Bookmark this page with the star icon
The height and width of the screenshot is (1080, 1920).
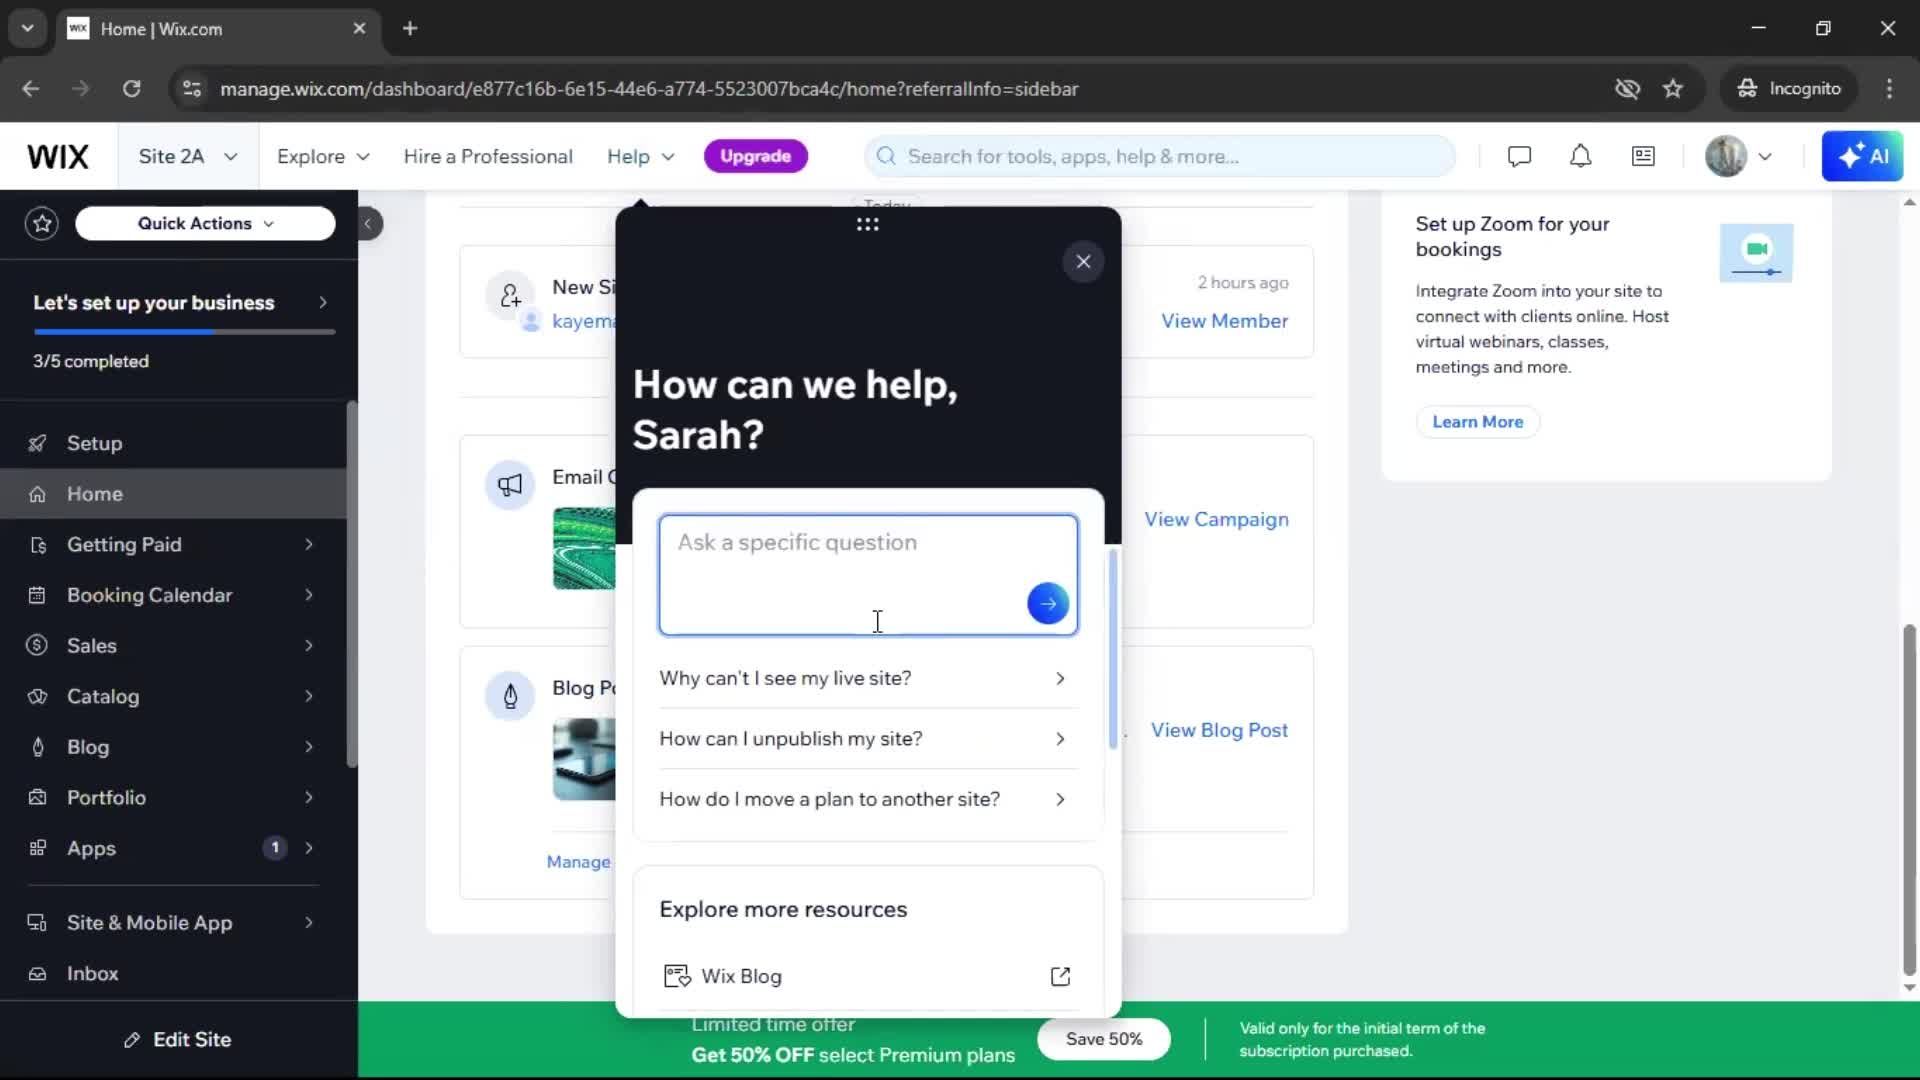tap(1673, 89)
